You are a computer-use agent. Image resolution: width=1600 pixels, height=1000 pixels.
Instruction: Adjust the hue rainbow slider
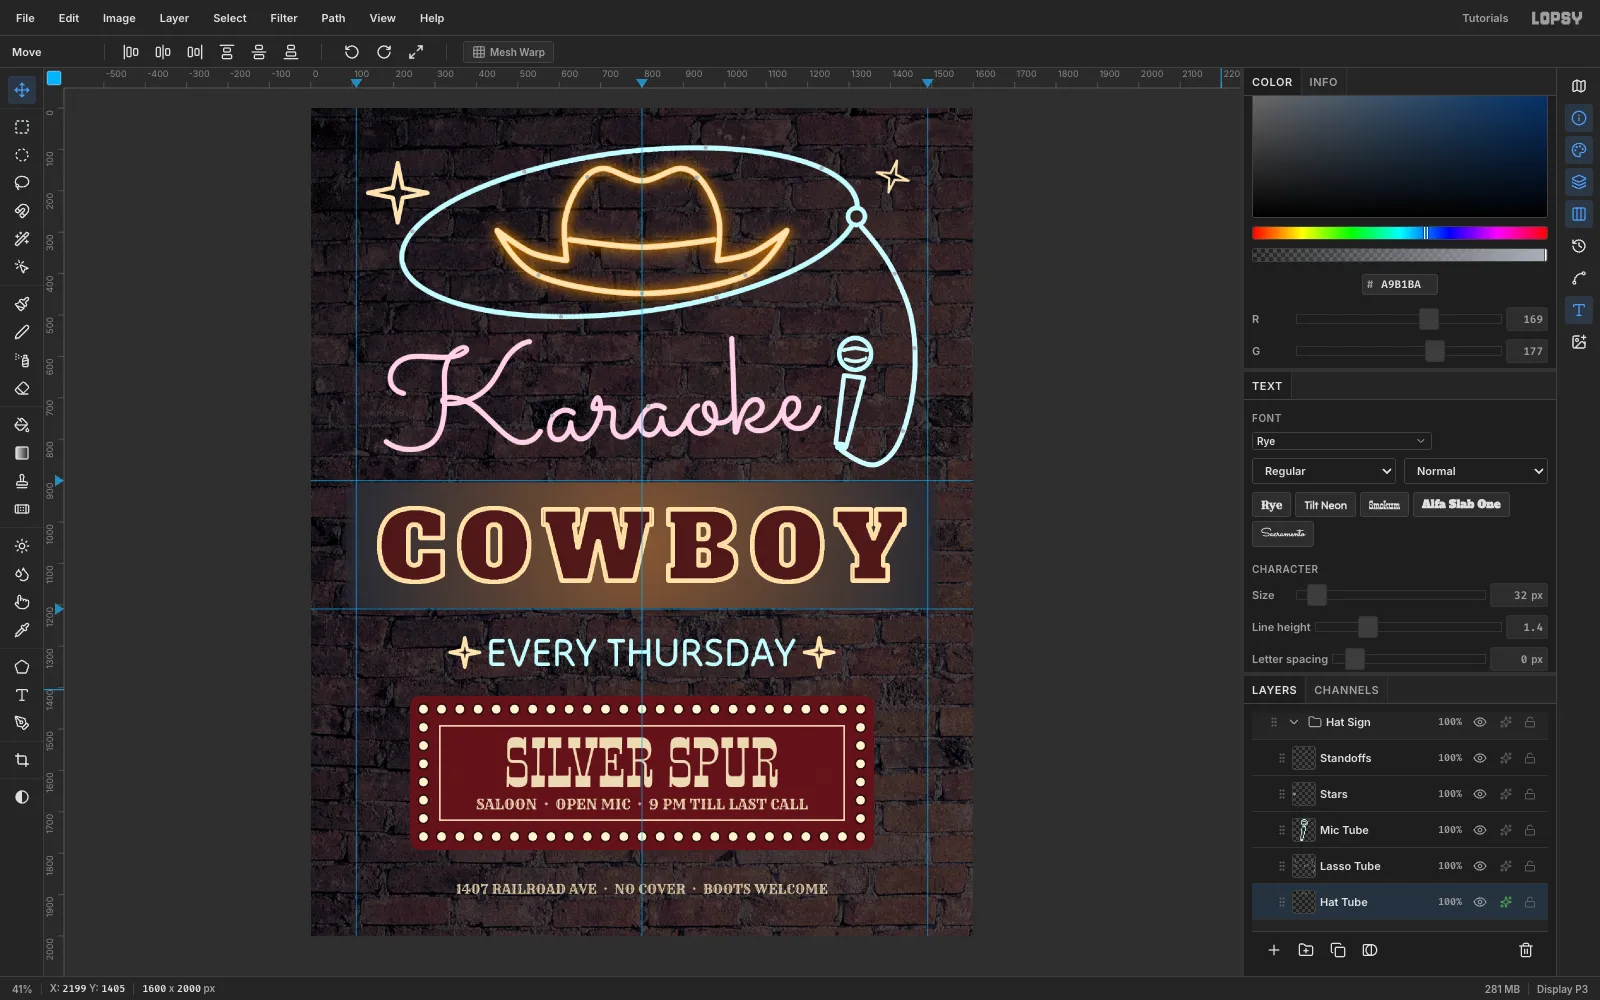point(1400,233)
